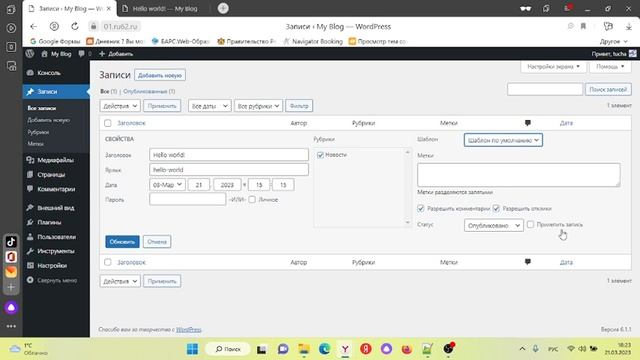Screen dimensions: 640x360
Task: Launch Microsoft Edge from the taskbar
Action: pos(324,349)
